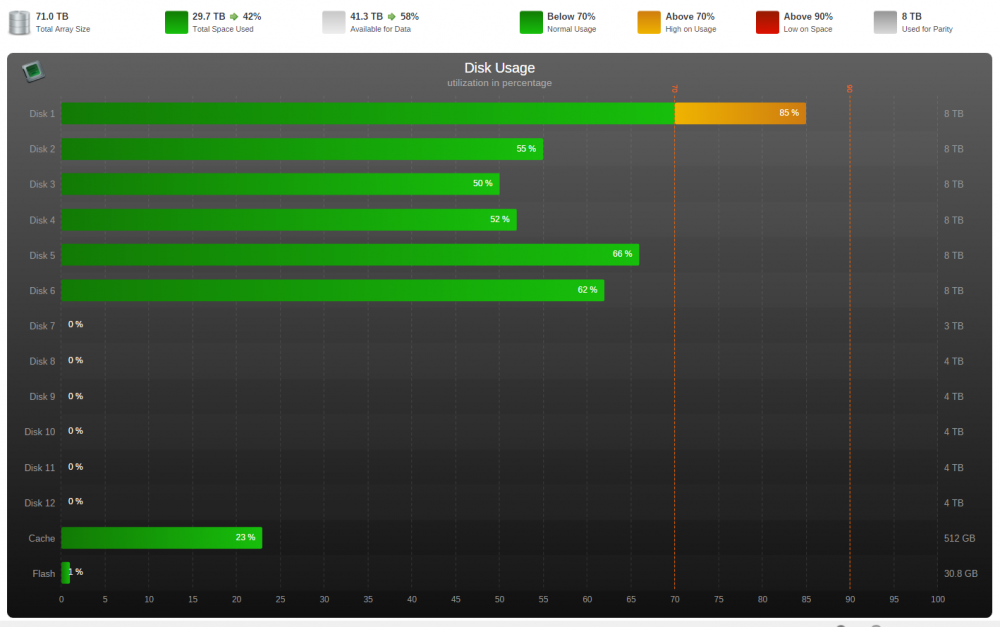The height and width of the screenshot is (627, 1000).
Task: Click the Disk 4 row label
Action: click(42, 220)
